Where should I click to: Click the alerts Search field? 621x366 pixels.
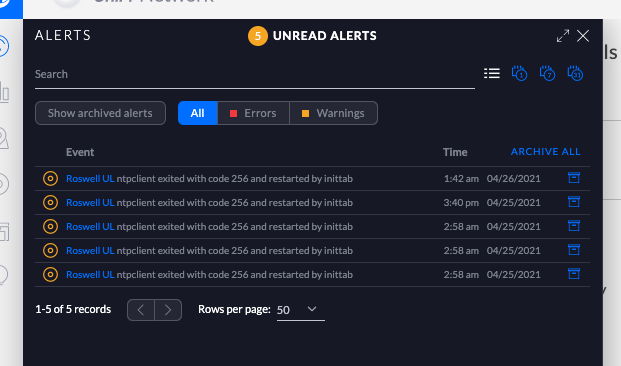(255, 74)
